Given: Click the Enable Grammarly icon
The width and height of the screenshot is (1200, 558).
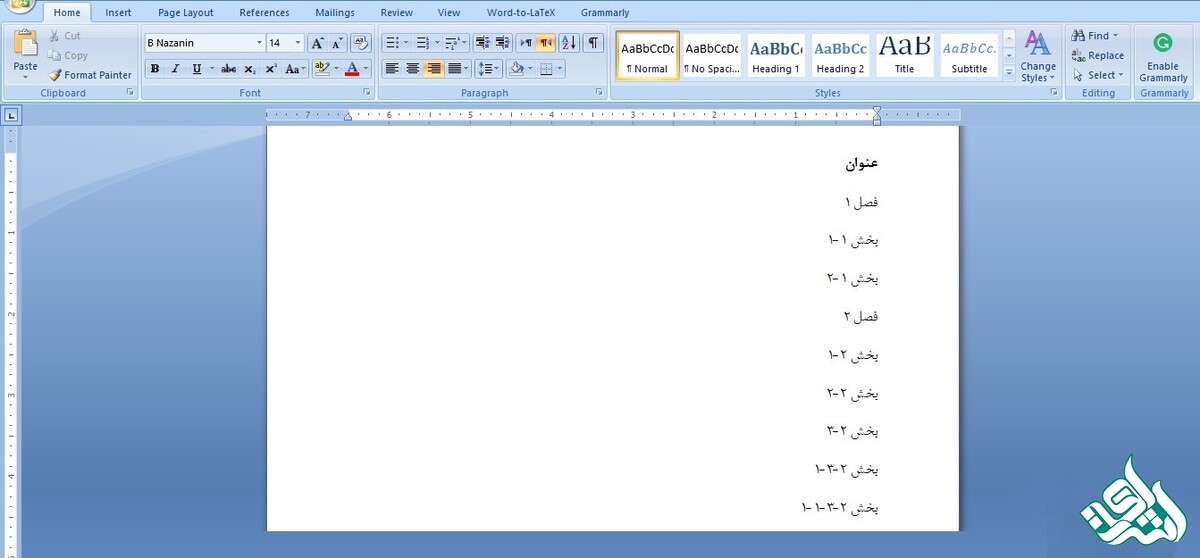Looking at the screenshot, I should tap(1163, 43).
